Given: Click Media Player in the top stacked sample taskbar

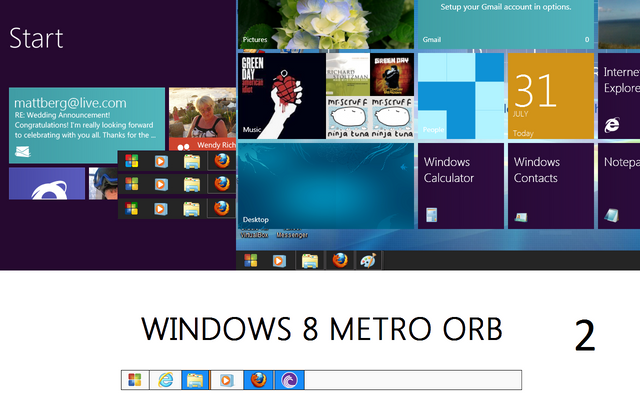Looking at the screenshot, I should [x=161, y=161].
